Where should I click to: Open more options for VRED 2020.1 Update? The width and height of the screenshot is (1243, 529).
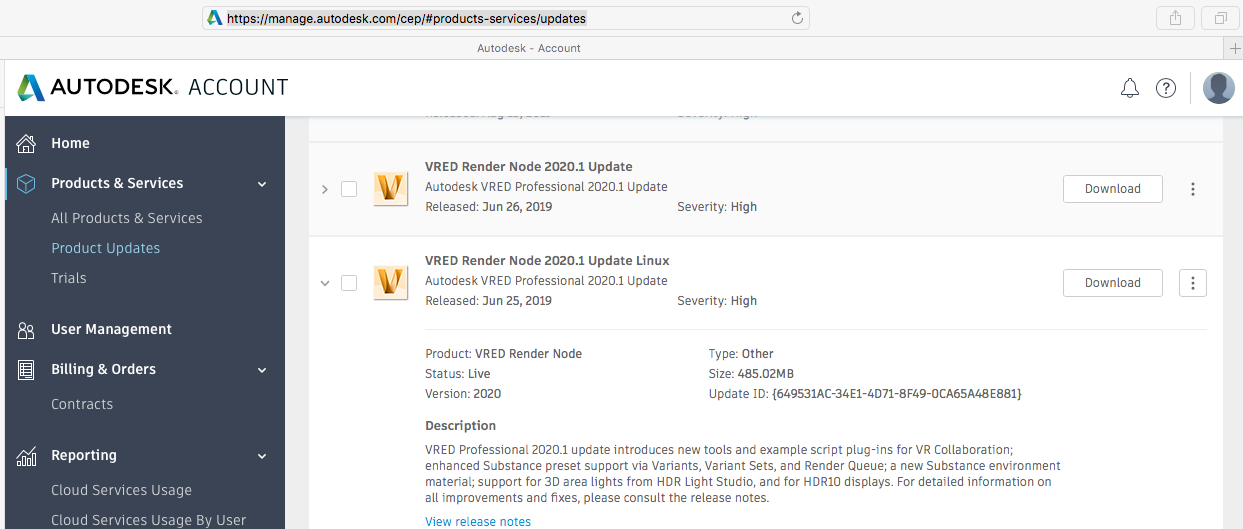[x=1193, y=189]
